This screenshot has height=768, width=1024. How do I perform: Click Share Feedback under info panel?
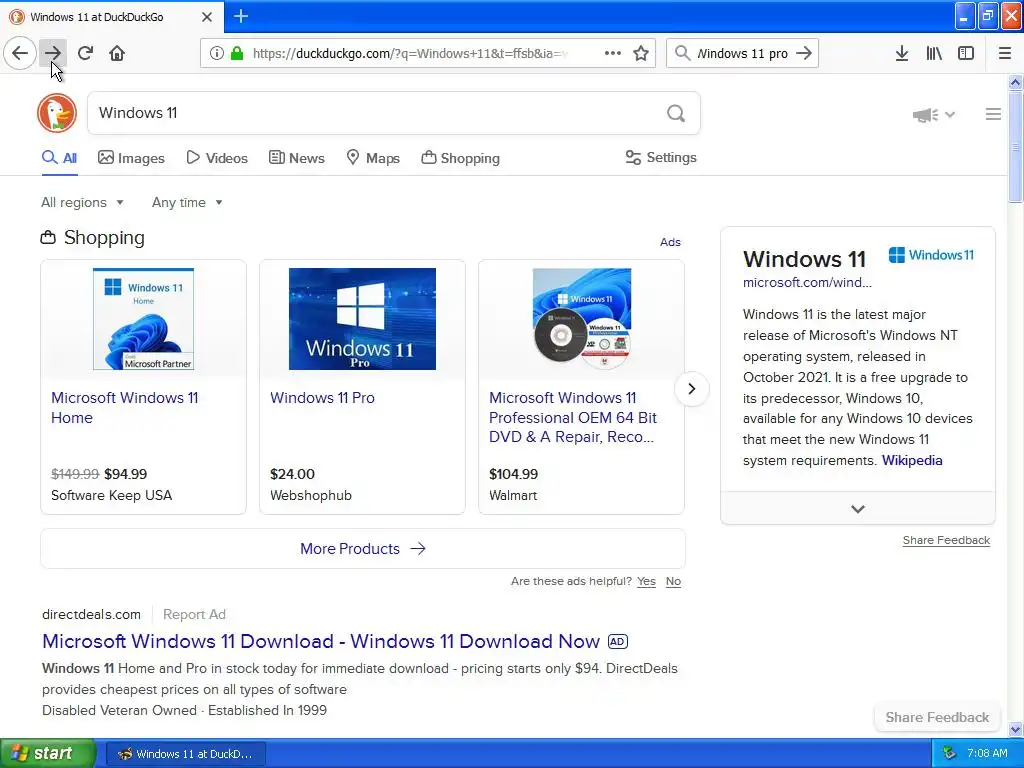point(946,540)
